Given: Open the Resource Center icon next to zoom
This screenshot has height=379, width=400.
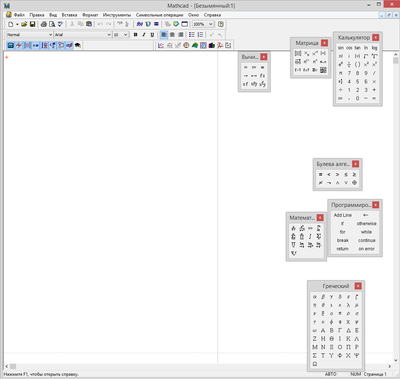Looking at the screenshot, I should click(221, 24).
